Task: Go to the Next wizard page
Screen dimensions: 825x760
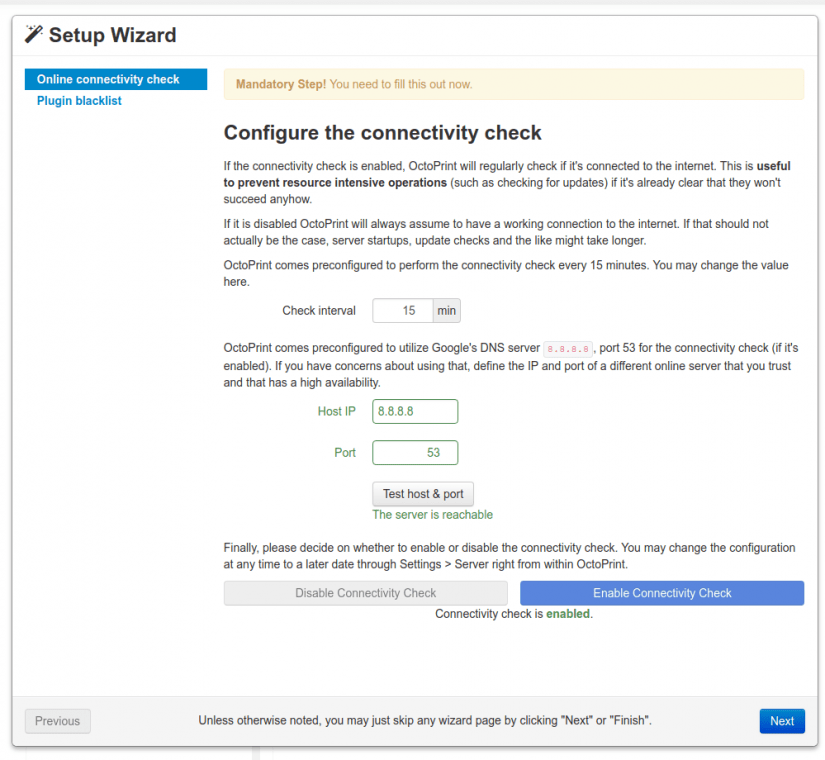Action: [781, 721]
